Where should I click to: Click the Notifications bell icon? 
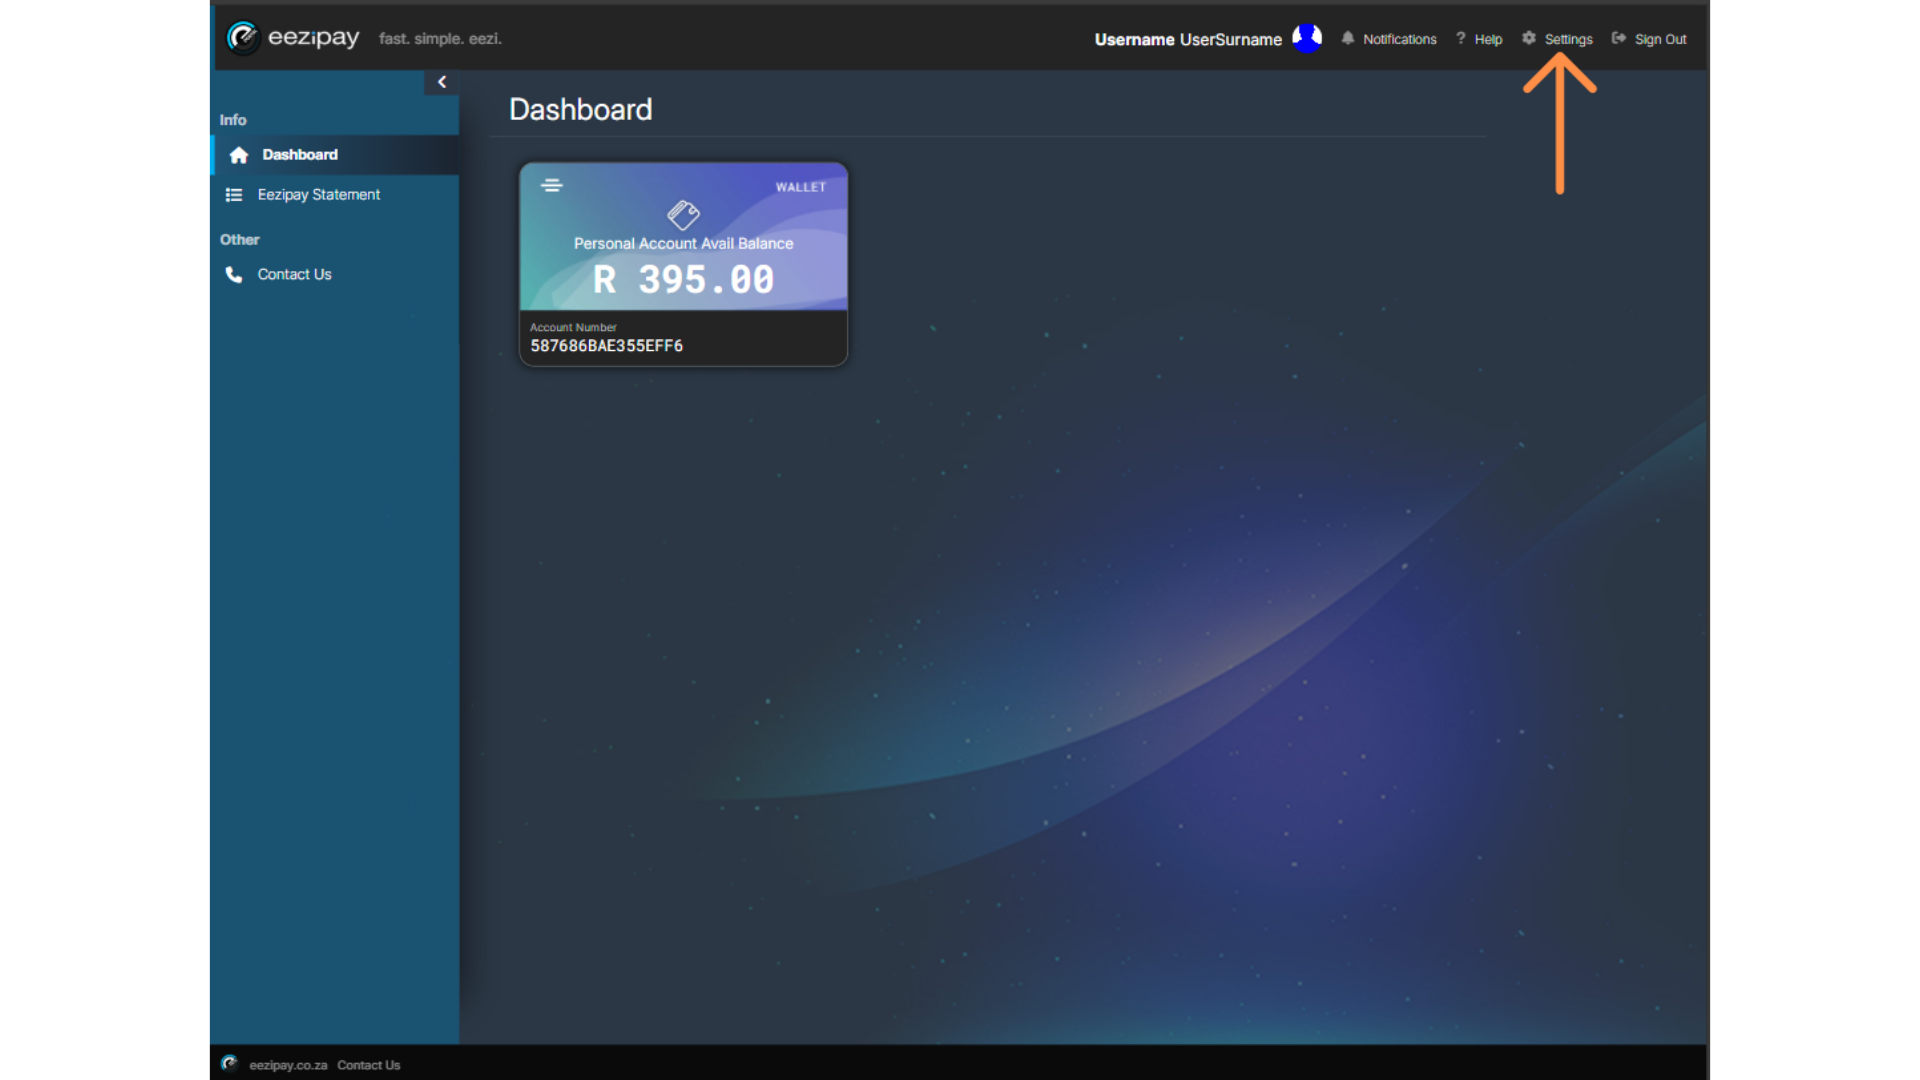(x=1348, y=38)
